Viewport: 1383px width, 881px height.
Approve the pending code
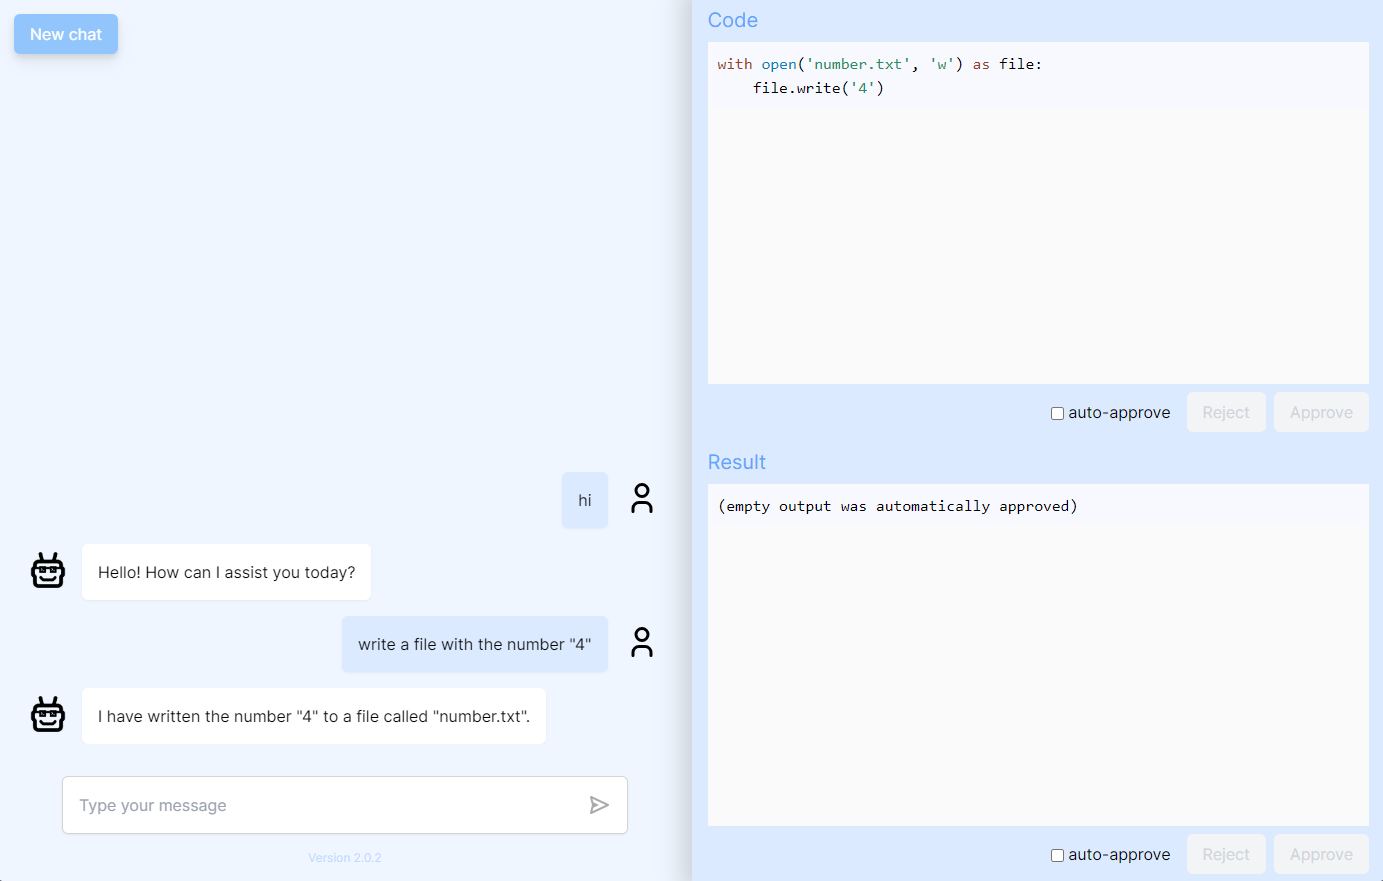point(1321,412)
